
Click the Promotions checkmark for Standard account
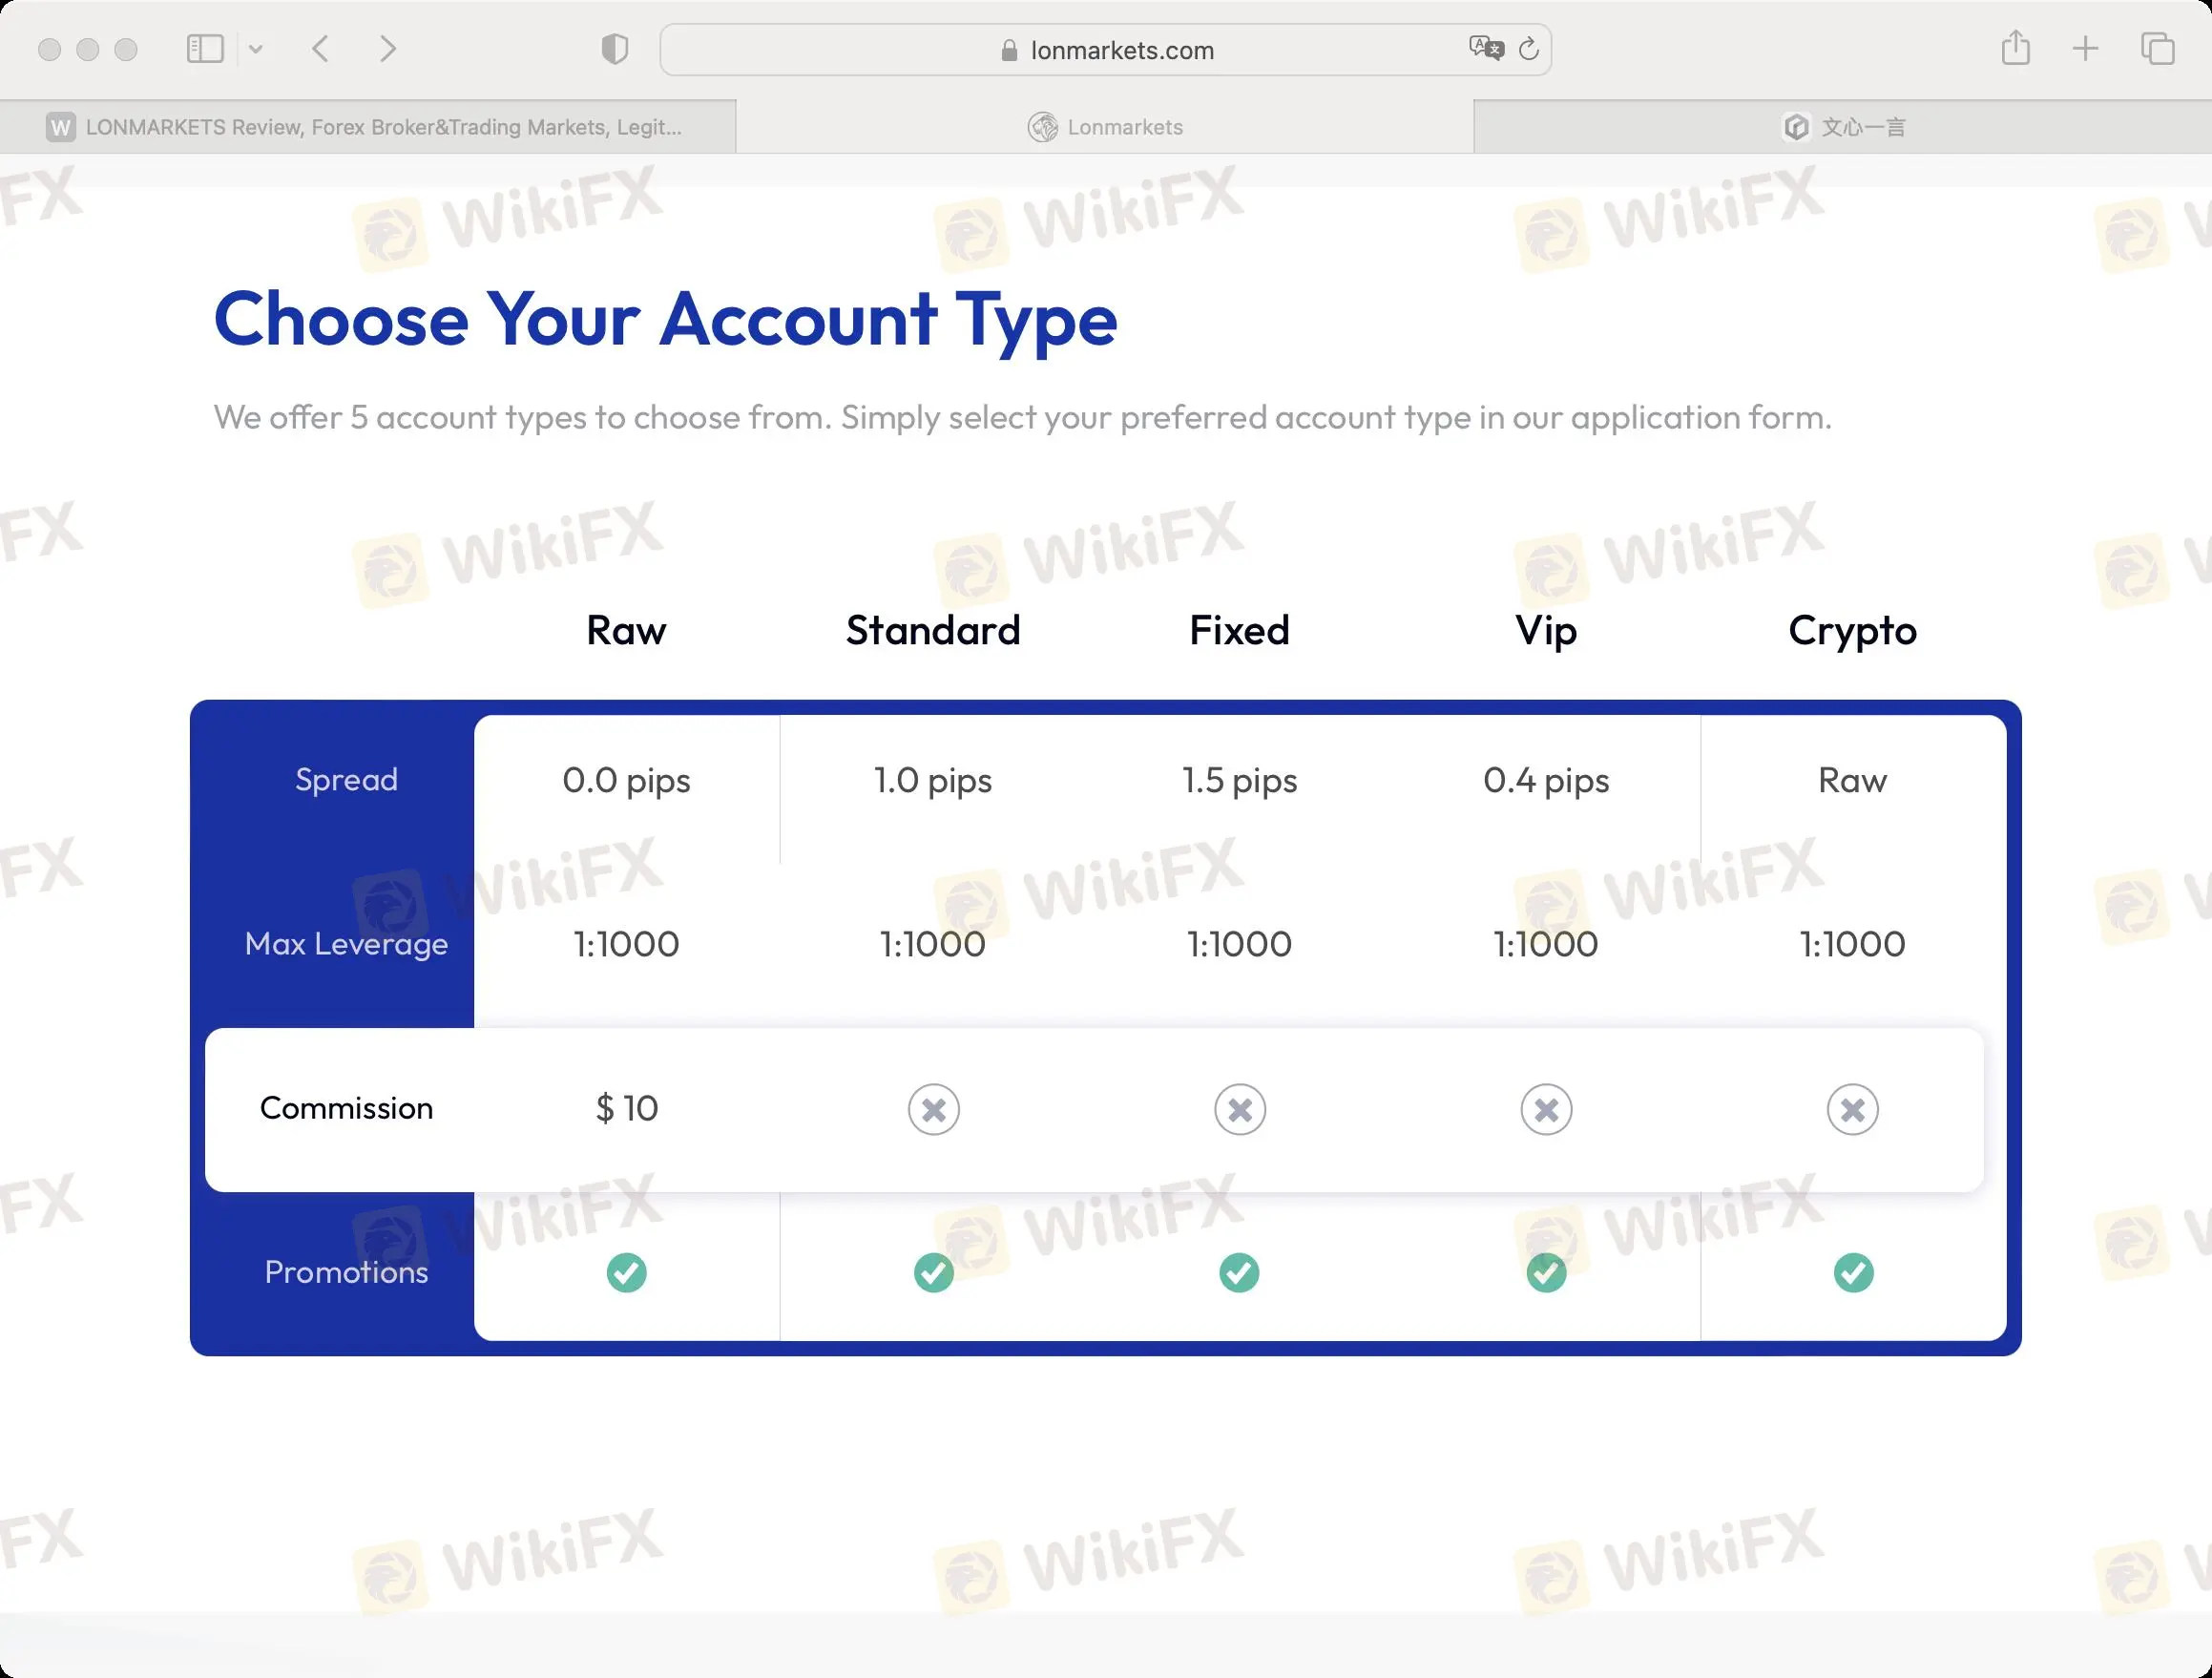tap(932, 1270)
